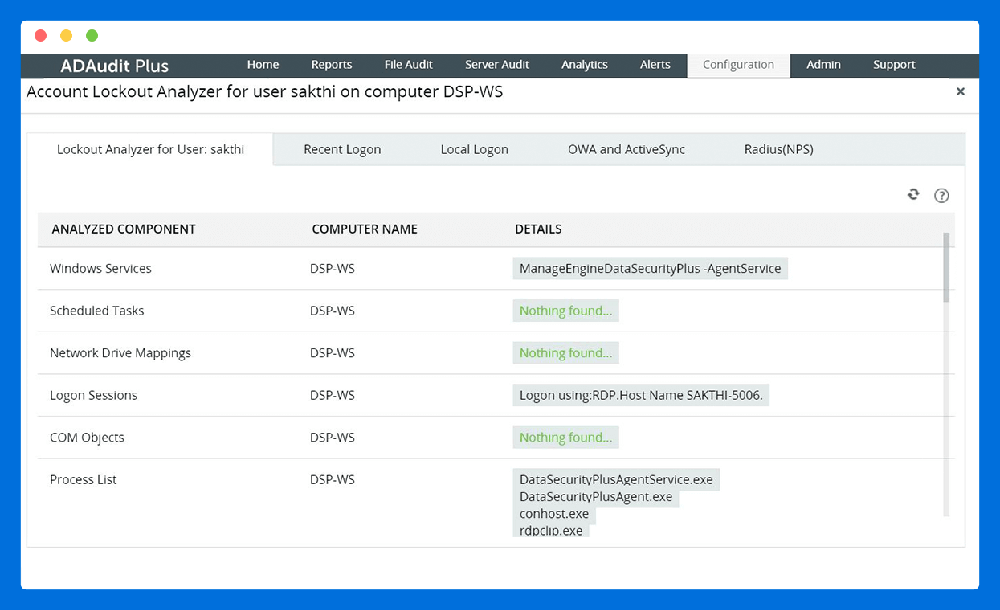Click DSP-WS in Windows Services row
1000x610 pixels.
click(332, 269)
